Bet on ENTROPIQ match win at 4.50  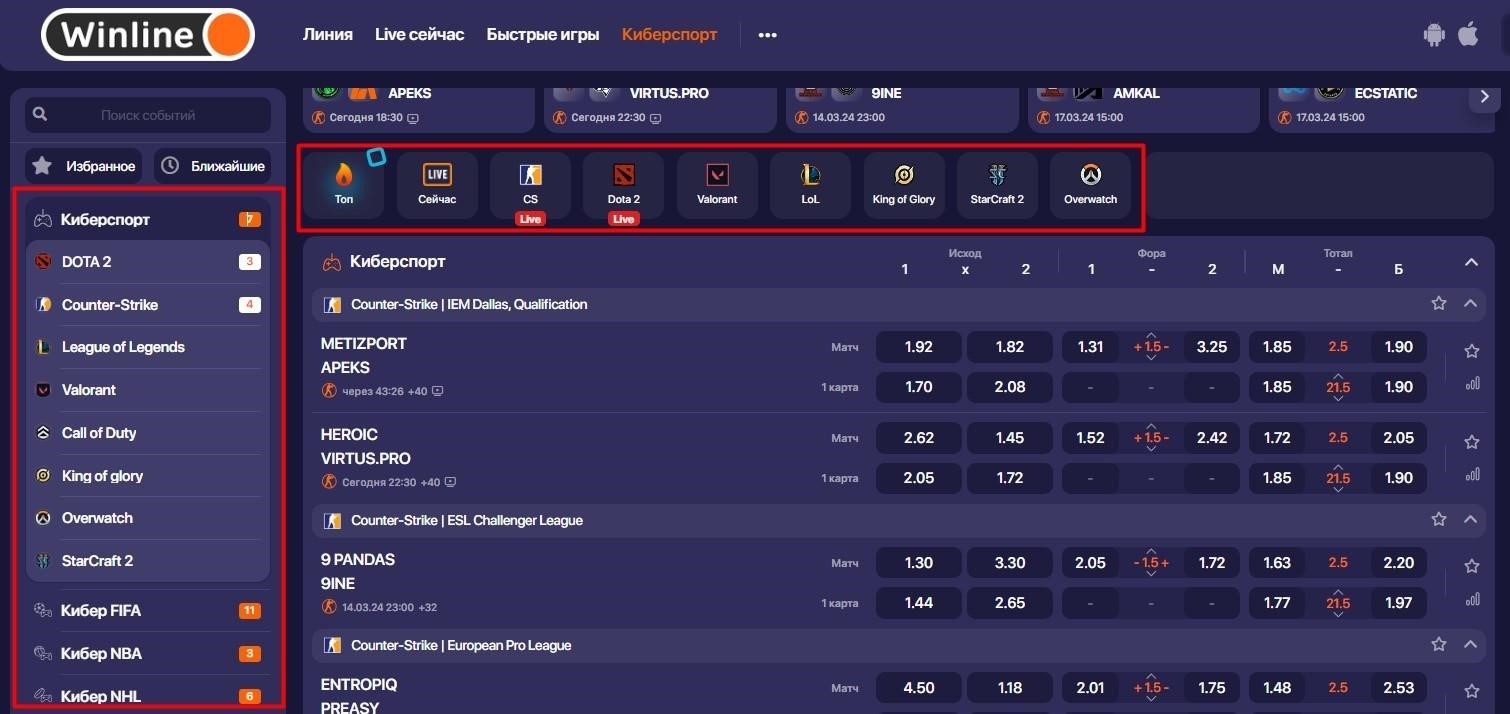tap(918, 688)
